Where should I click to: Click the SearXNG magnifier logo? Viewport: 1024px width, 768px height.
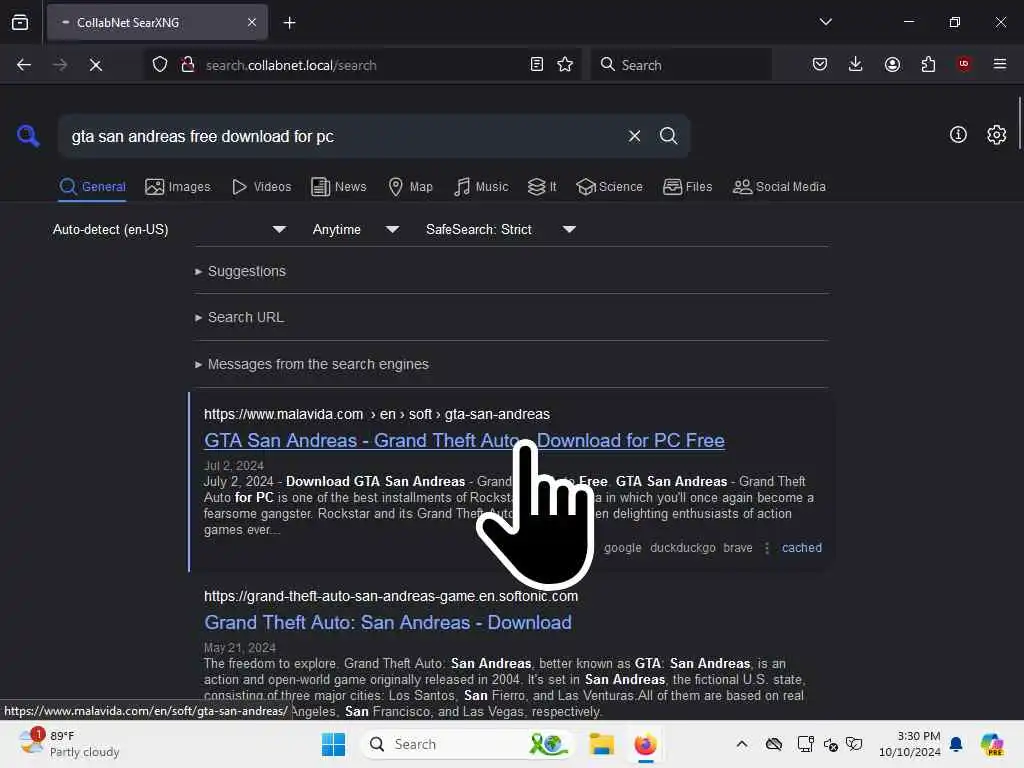click(28, 136)
